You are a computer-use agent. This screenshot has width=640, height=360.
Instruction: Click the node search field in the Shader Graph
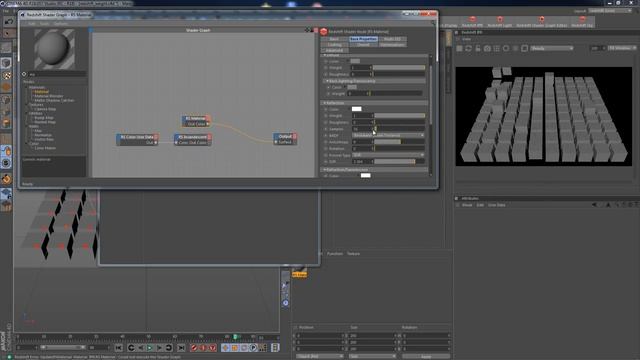click(x=56, y=74)
